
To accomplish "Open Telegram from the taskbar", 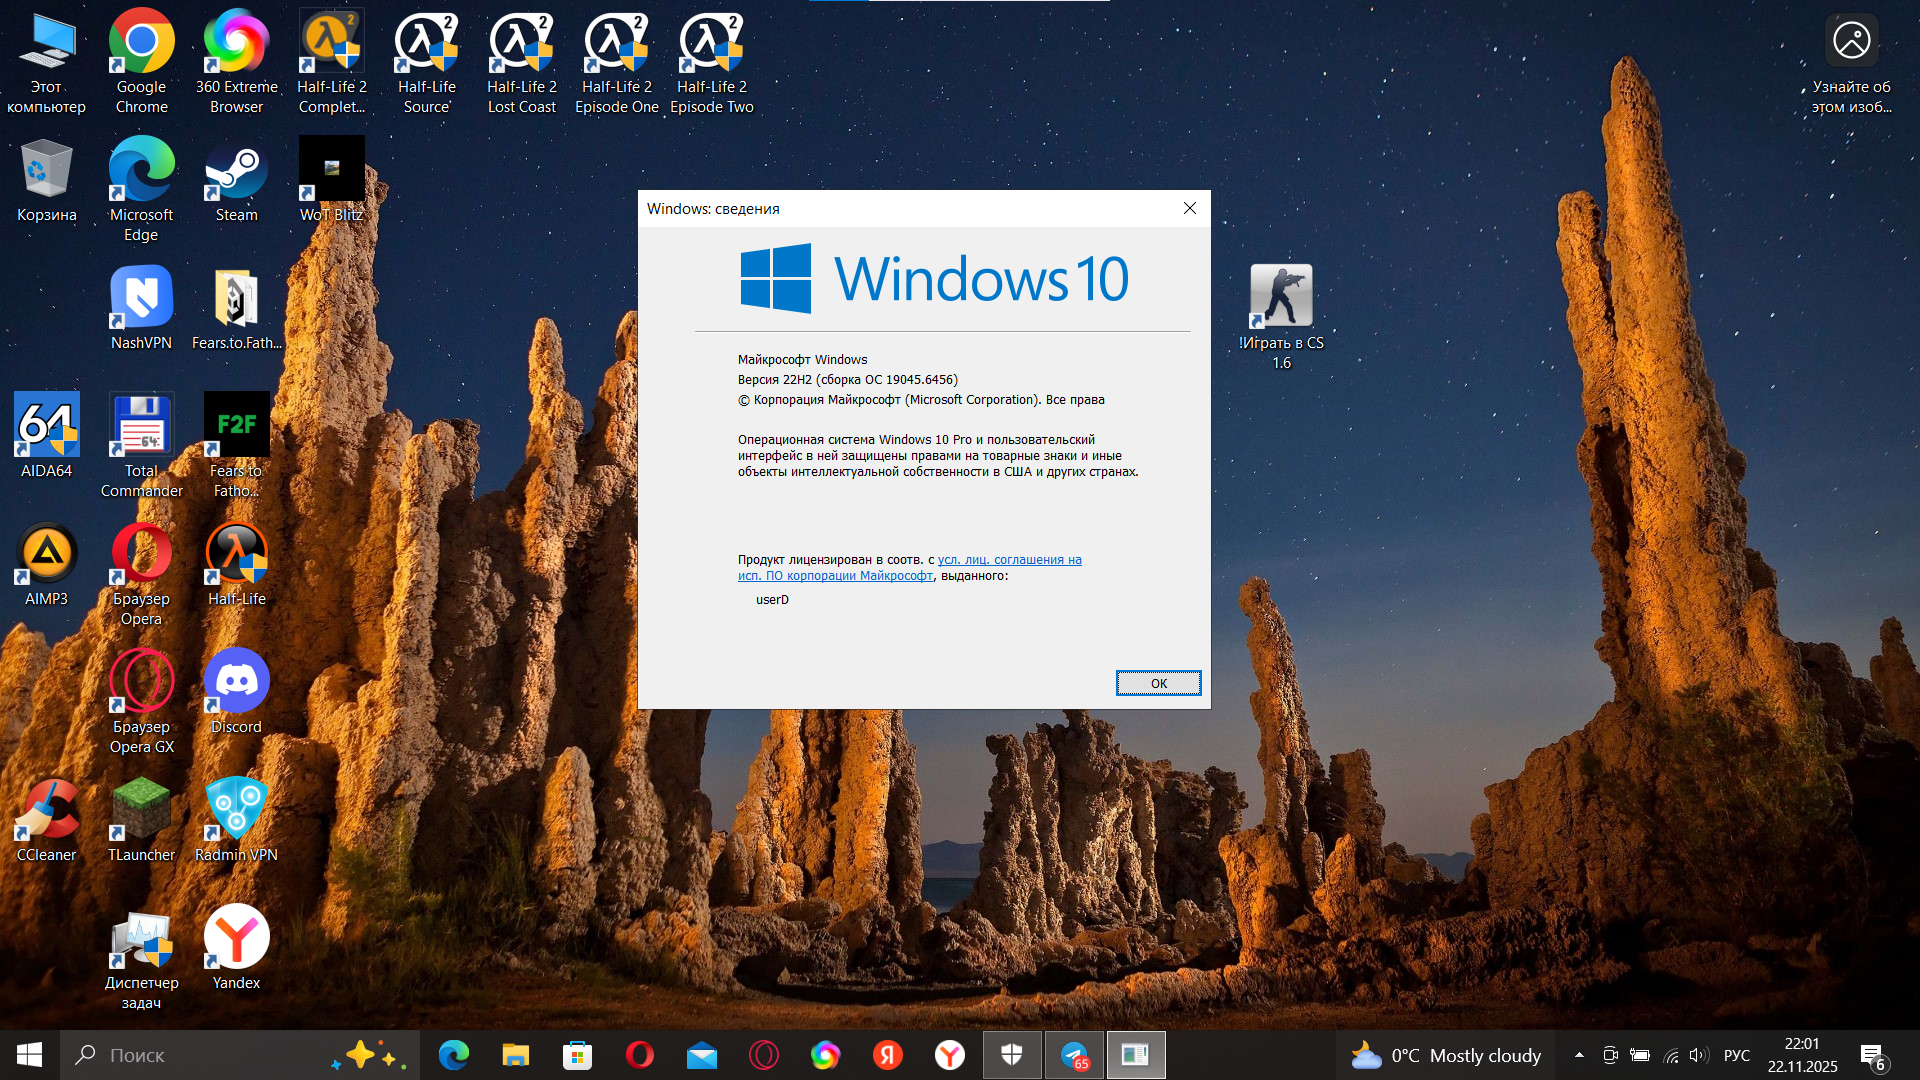I will (1074, 1055).
